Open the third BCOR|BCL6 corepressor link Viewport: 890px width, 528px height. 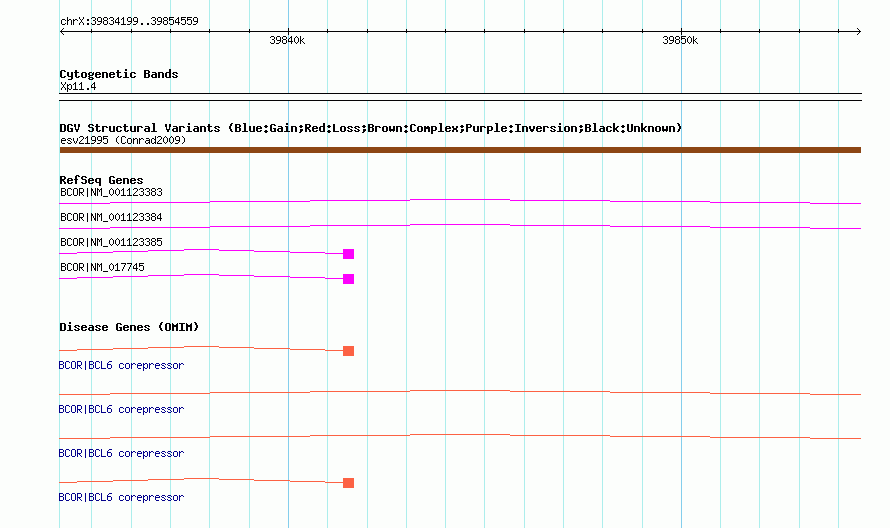pos(121,453)
